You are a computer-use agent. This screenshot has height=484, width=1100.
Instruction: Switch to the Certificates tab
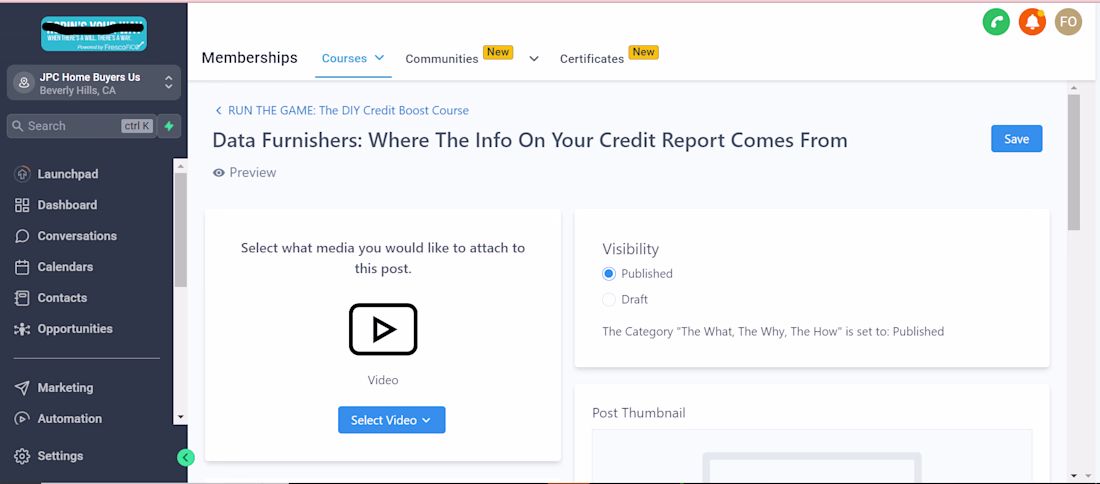(591, 59)
